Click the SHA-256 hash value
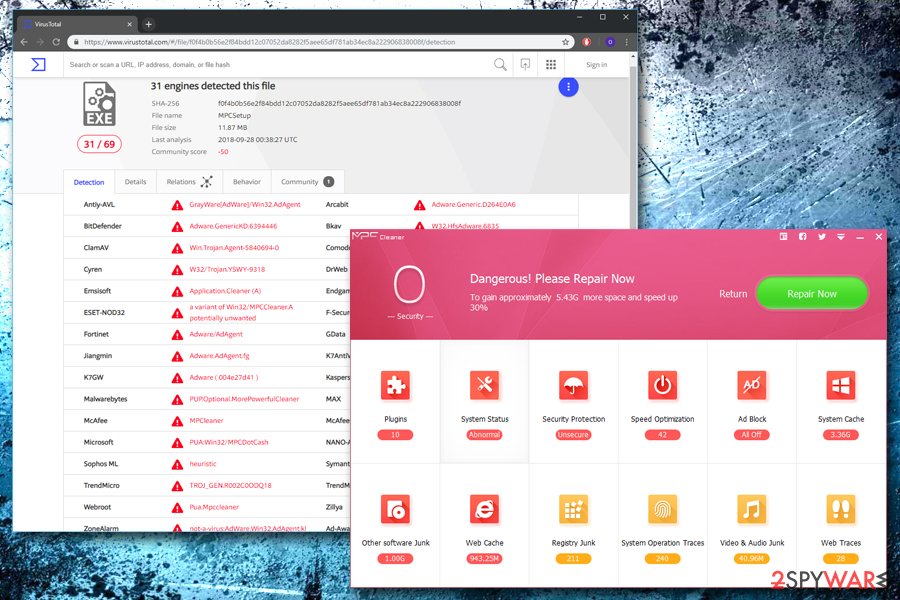The image size is (900, 600). pos(339,103)
